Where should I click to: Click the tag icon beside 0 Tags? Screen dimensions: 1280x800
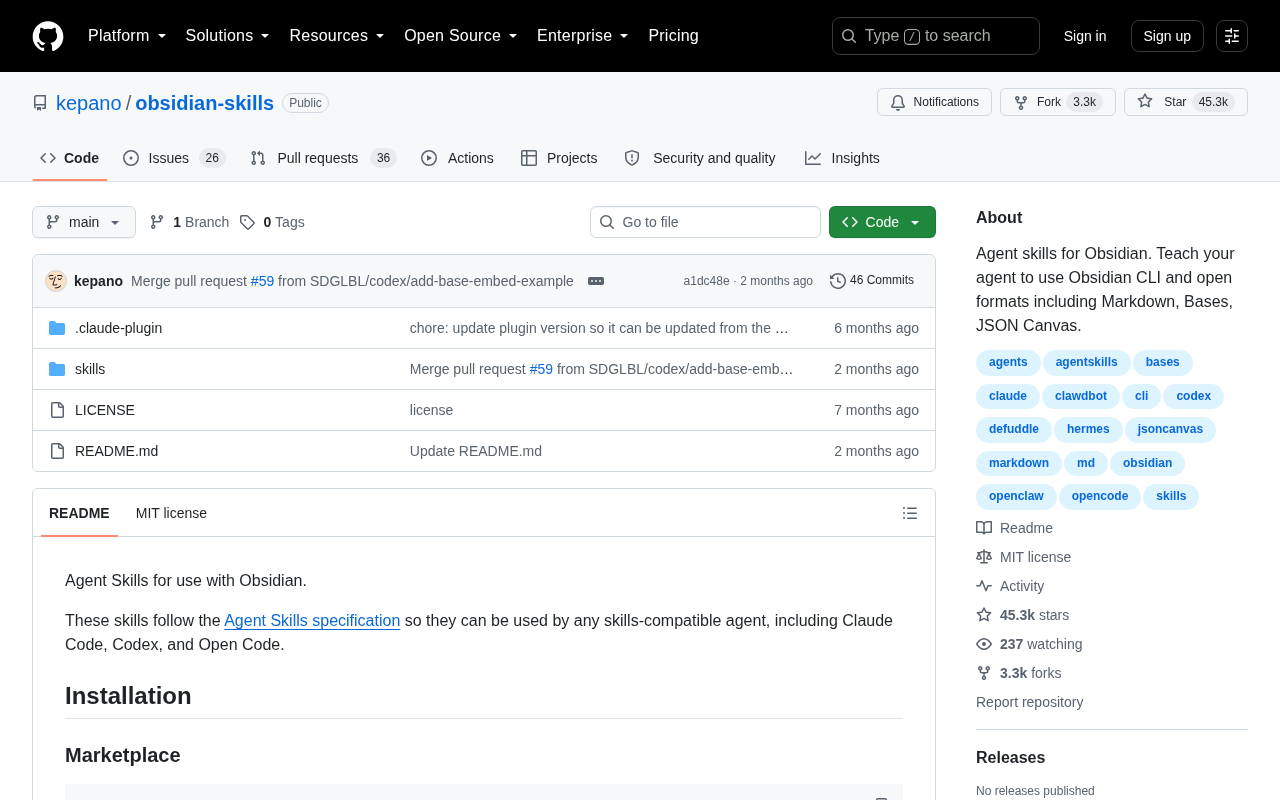(247, 222)
